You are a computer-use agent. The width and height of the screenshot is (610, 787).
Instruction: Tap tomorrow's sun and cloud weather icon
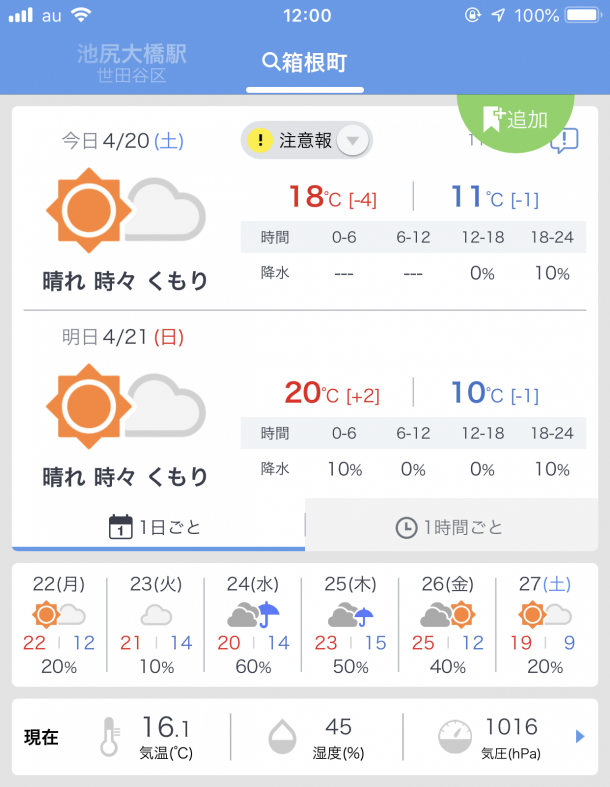coord(126,406)
